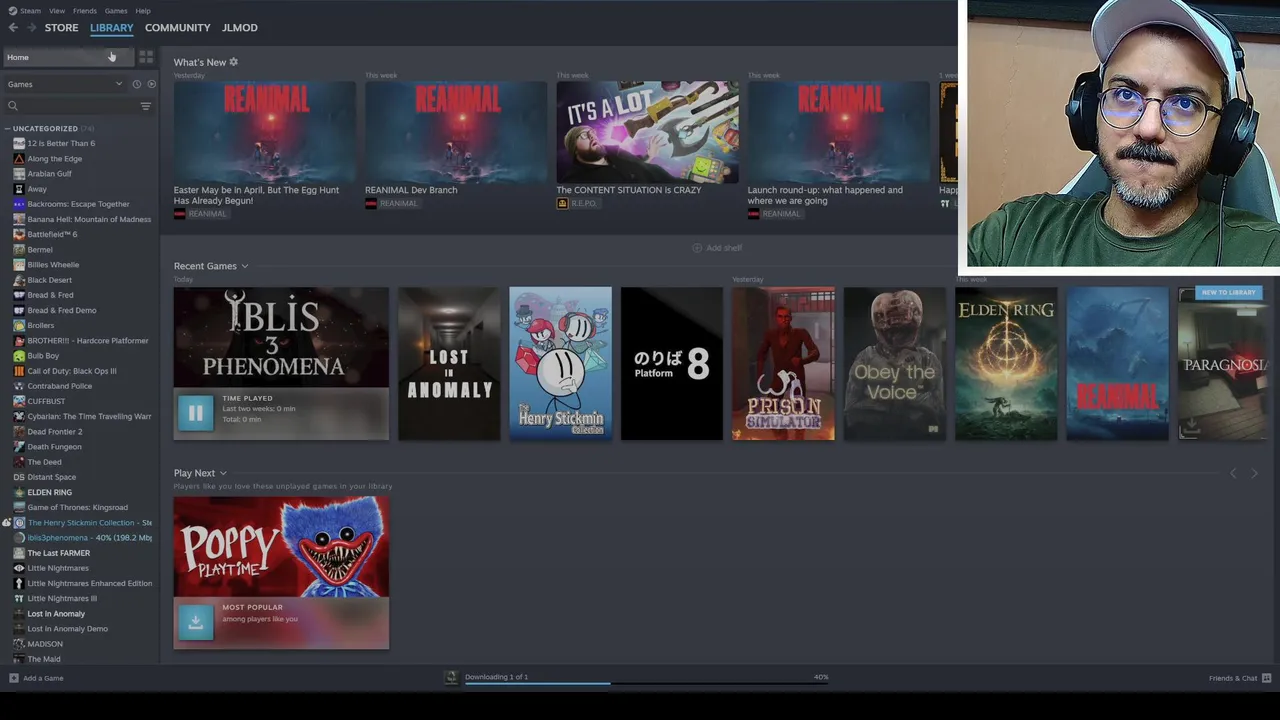Open What's New settings gear
Viewport: 1280px width, 720px height.
(234, 62)
